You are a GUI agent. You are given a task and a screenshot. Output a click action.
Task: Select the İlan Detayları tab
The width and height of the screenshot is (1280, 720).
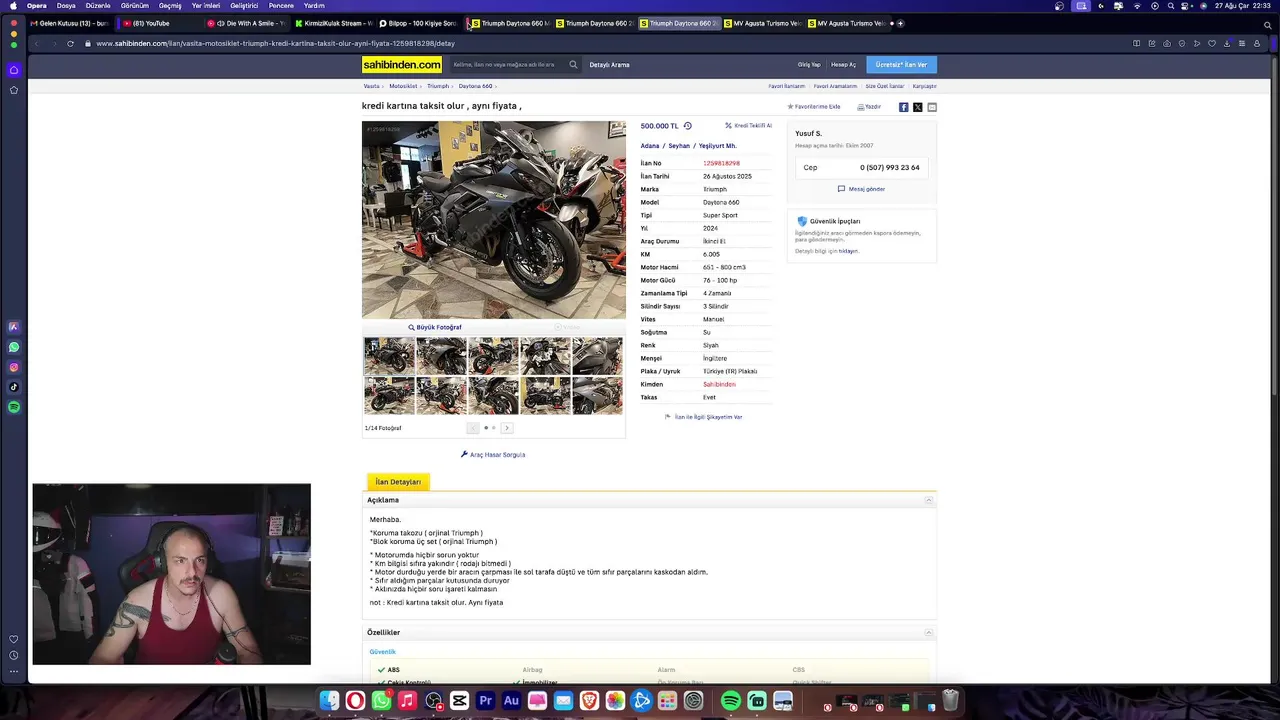pyautogui.click(x=398, y=482)
